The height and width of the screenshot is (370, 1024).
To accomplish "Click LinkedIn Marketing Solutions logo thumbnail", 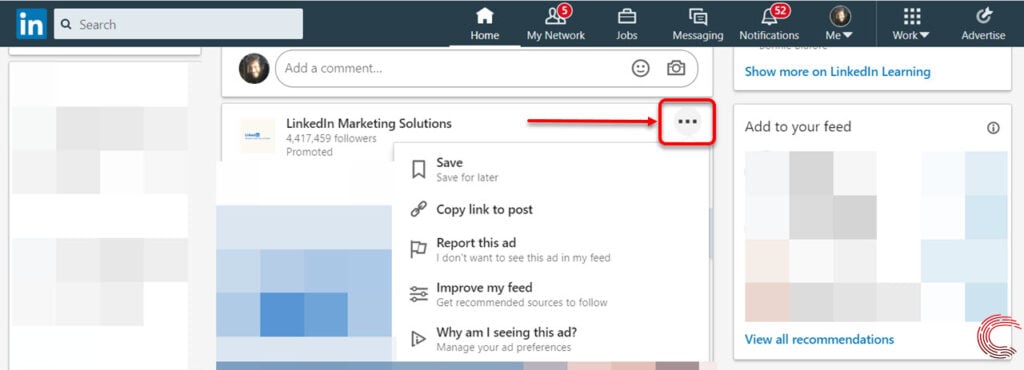I will coord(257,136).
